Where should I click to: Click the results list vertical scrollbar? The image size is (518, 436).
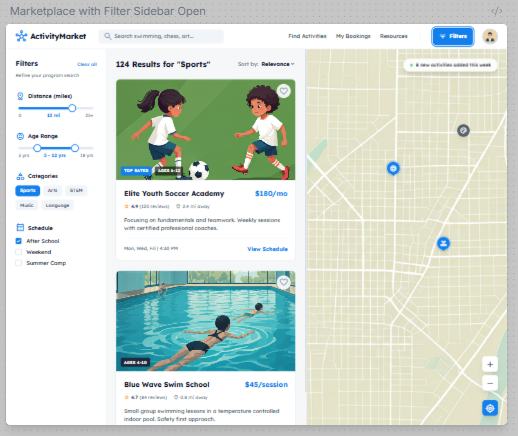[305, 220]
